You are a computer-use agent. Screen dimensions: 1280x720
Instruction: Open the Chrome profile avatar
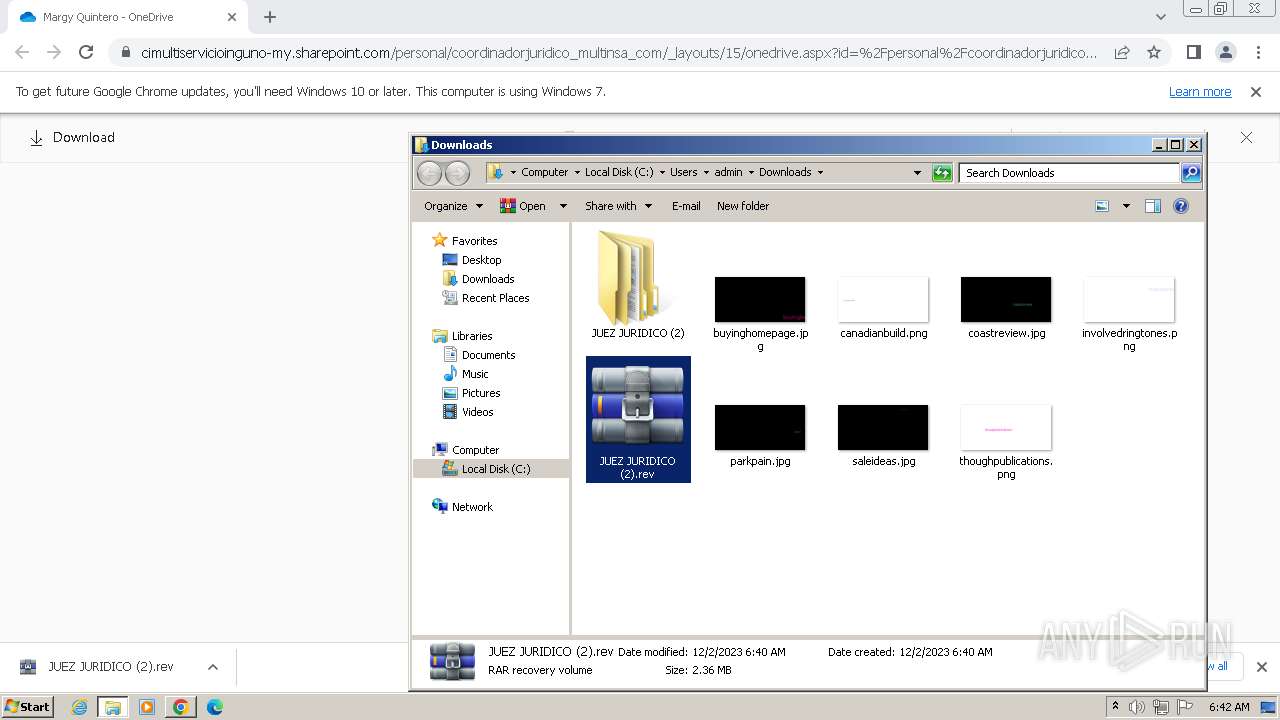pos(1226,52)
